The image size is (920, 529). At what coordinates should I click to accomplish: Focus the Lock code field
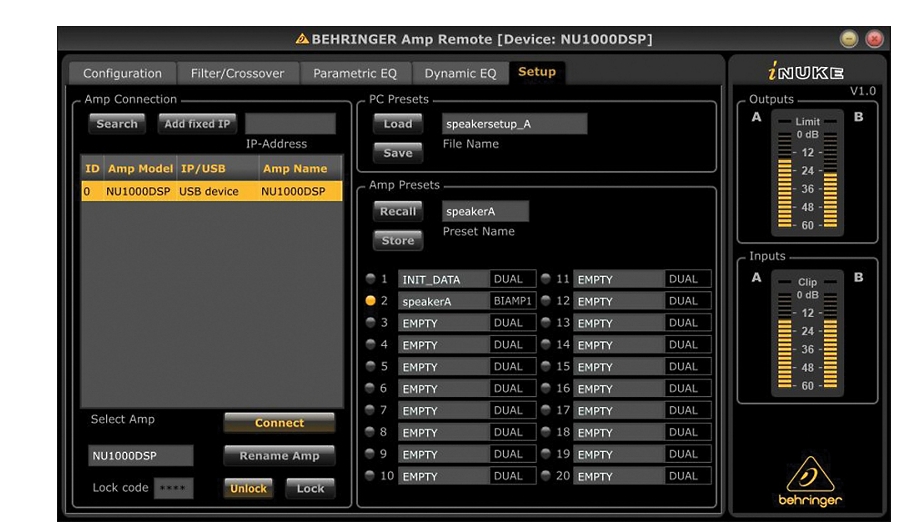pyautogui.click(x=173, y=488)
